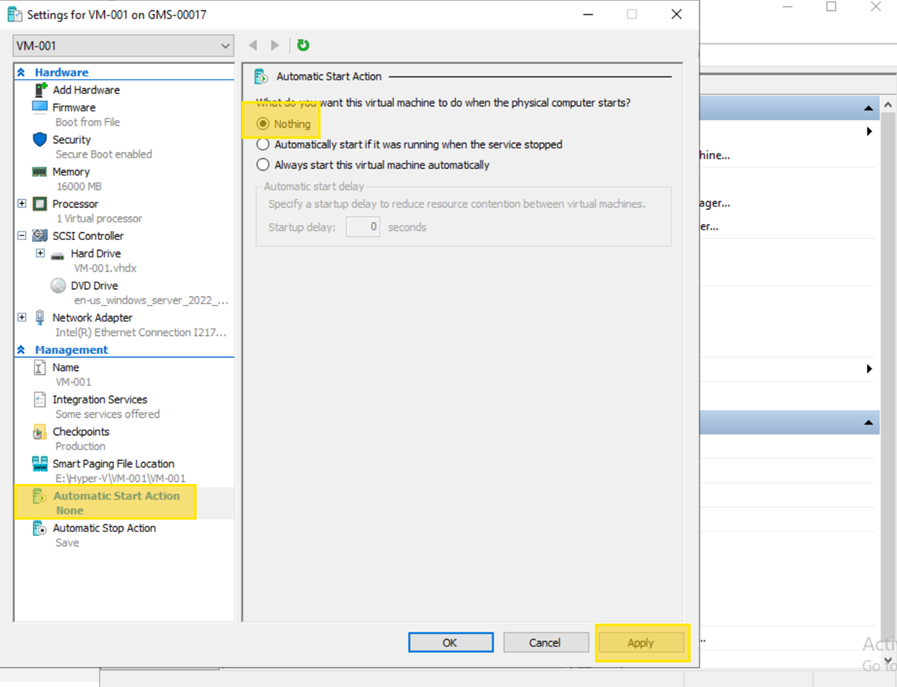Collapse the SCSI Controller node

(22, 236)
